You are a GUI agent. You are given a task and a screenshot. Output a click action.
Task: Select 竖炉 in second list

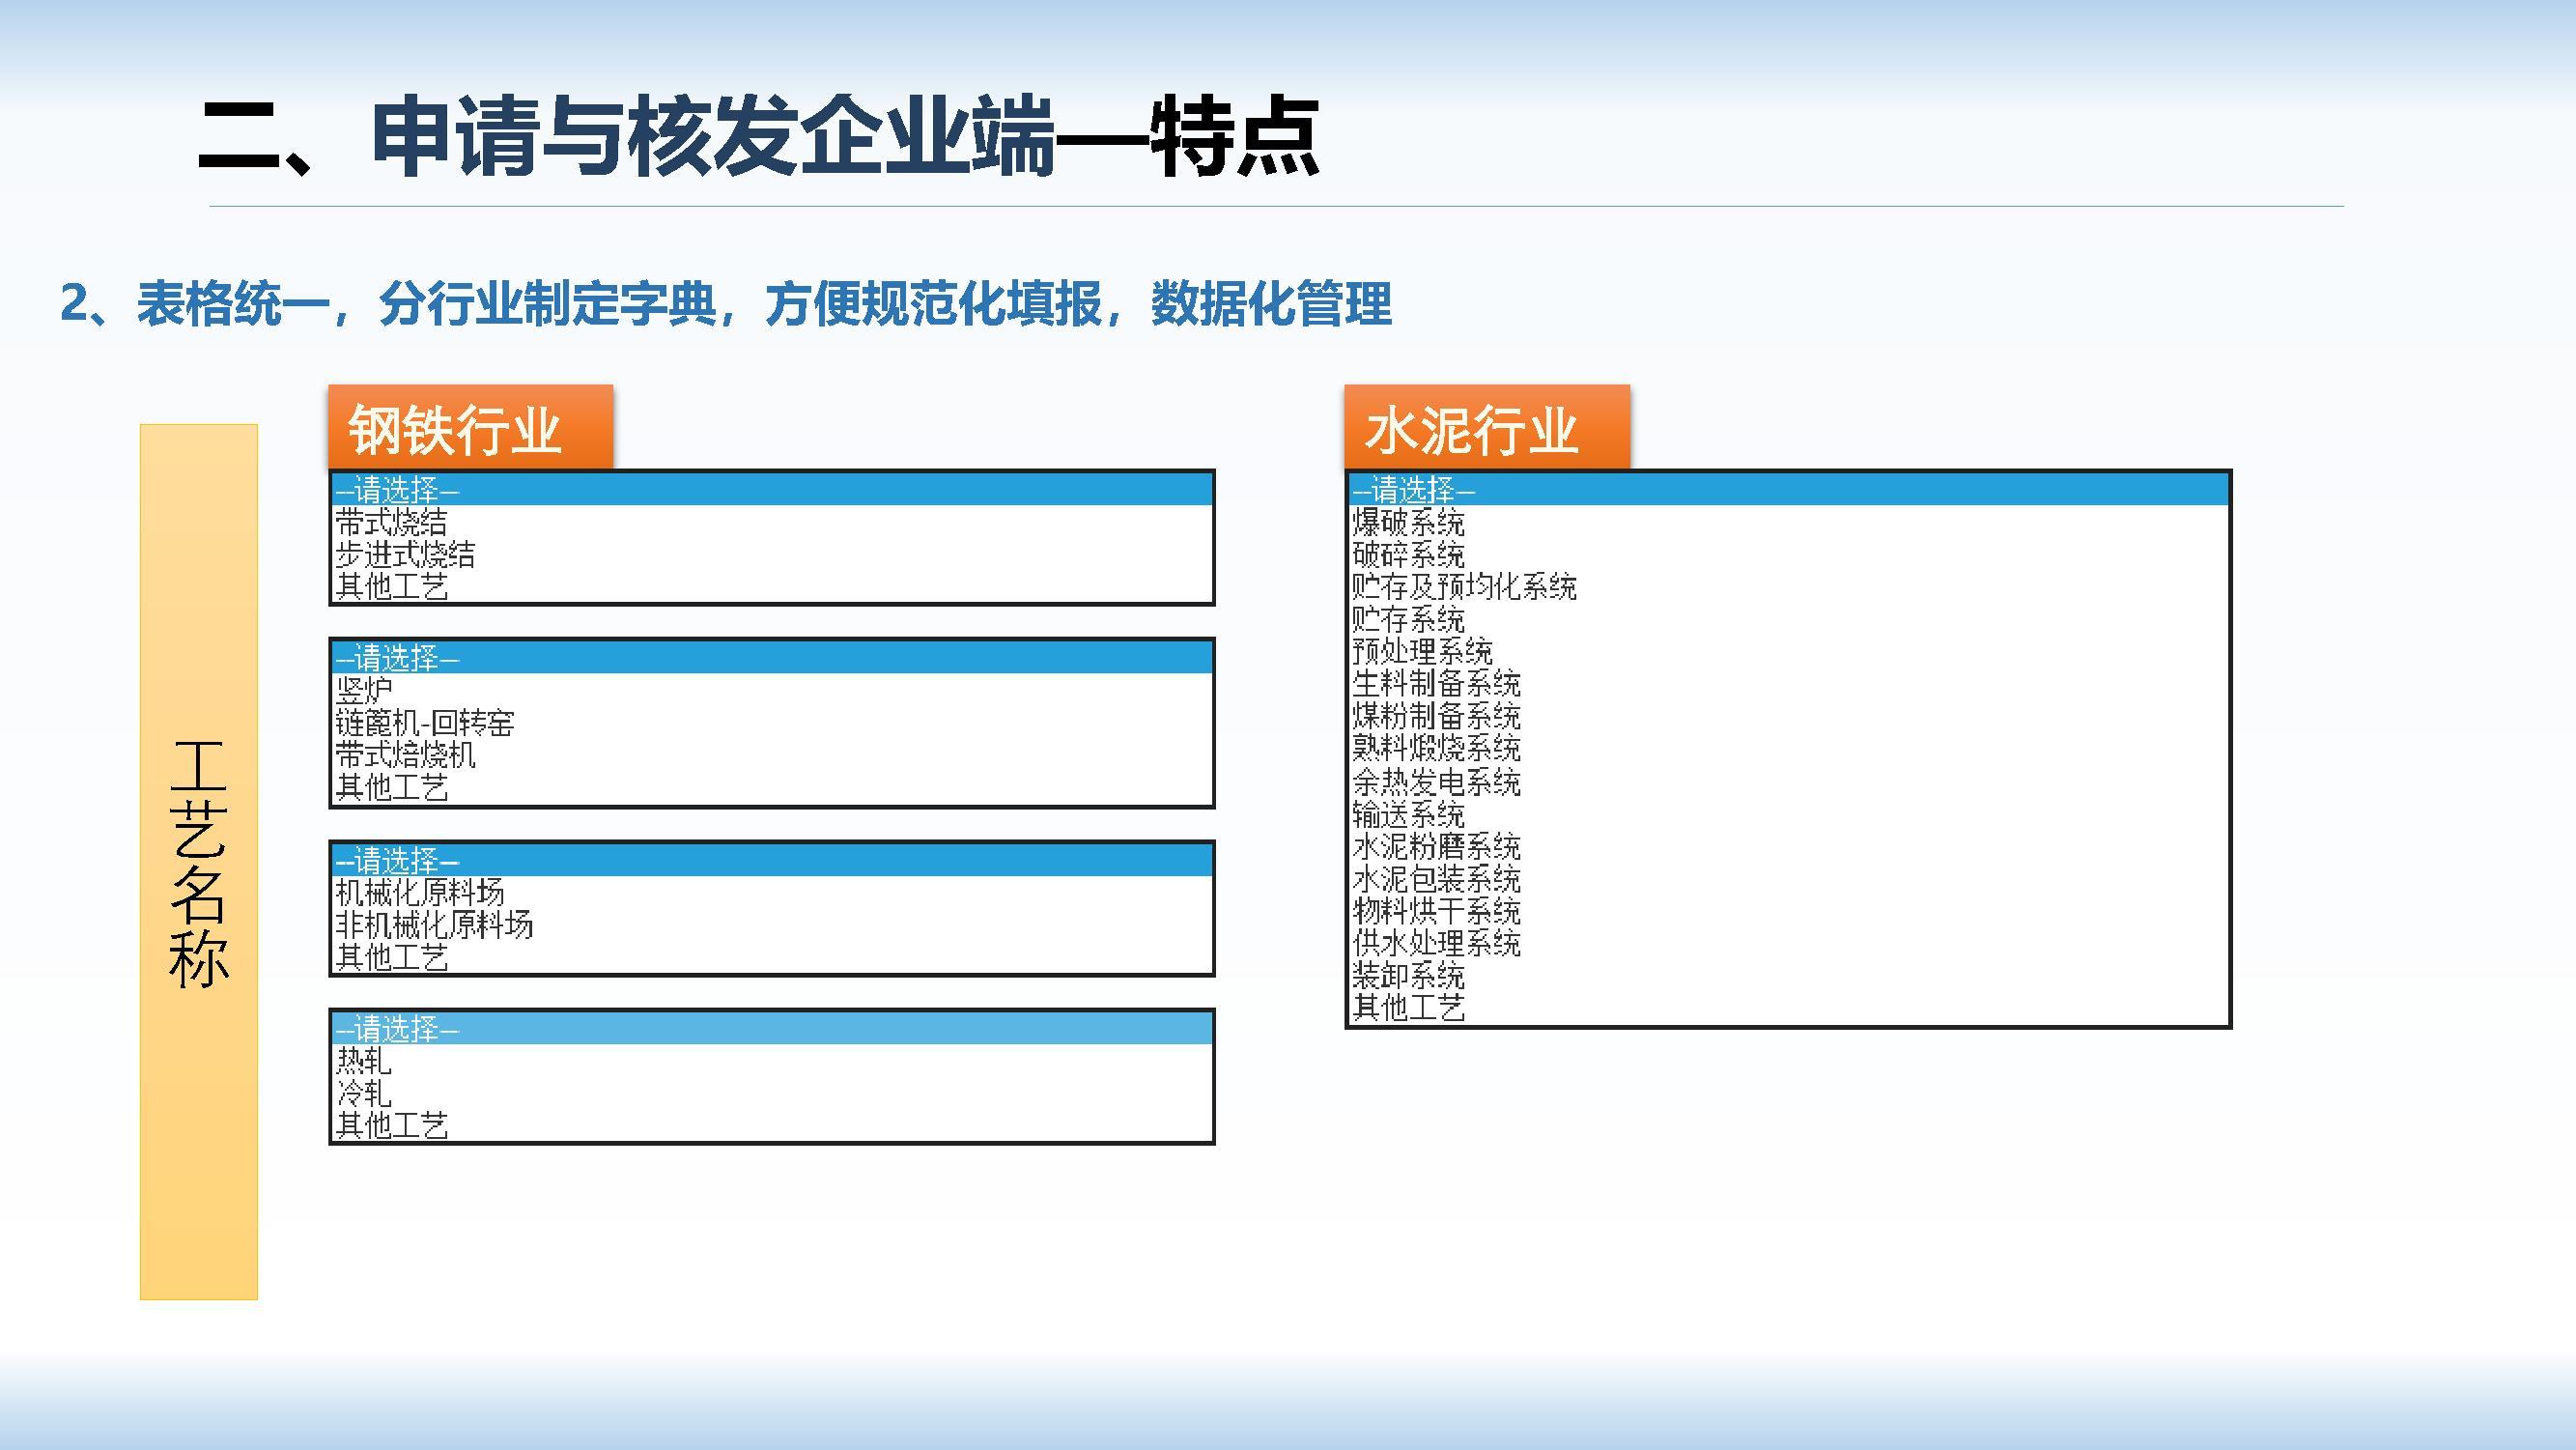[364, 690]
